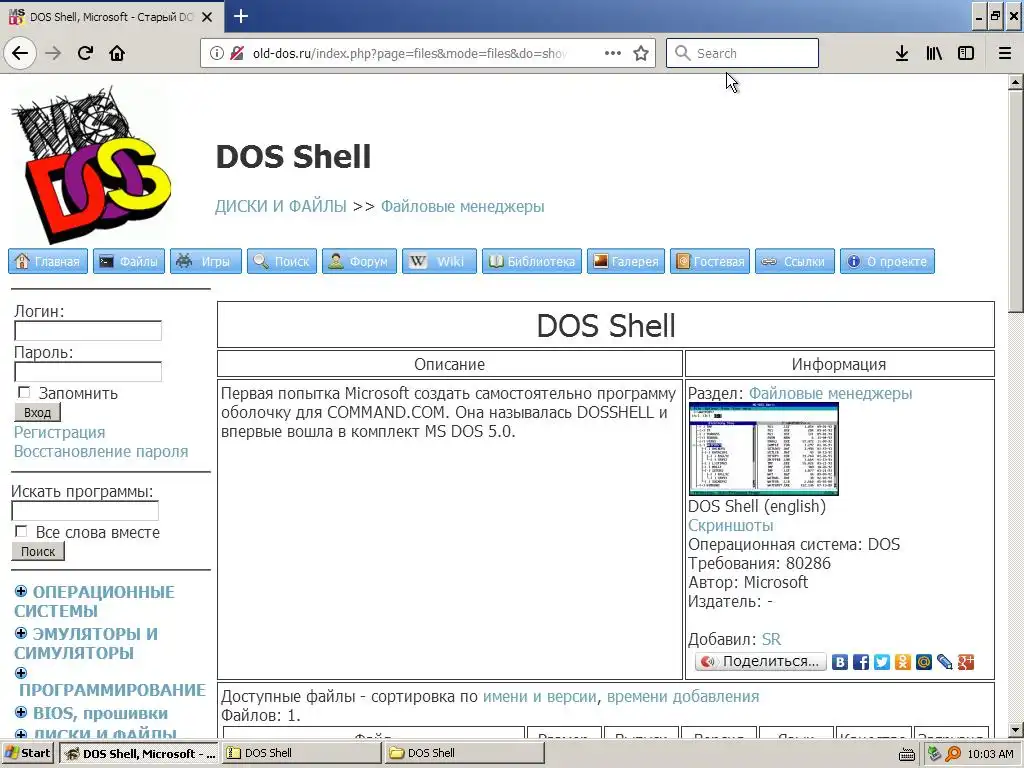The width and height of the screenshot is (1024, 768).
Task: Share via LiveJournal pencil icon
Action: (944, 662)
